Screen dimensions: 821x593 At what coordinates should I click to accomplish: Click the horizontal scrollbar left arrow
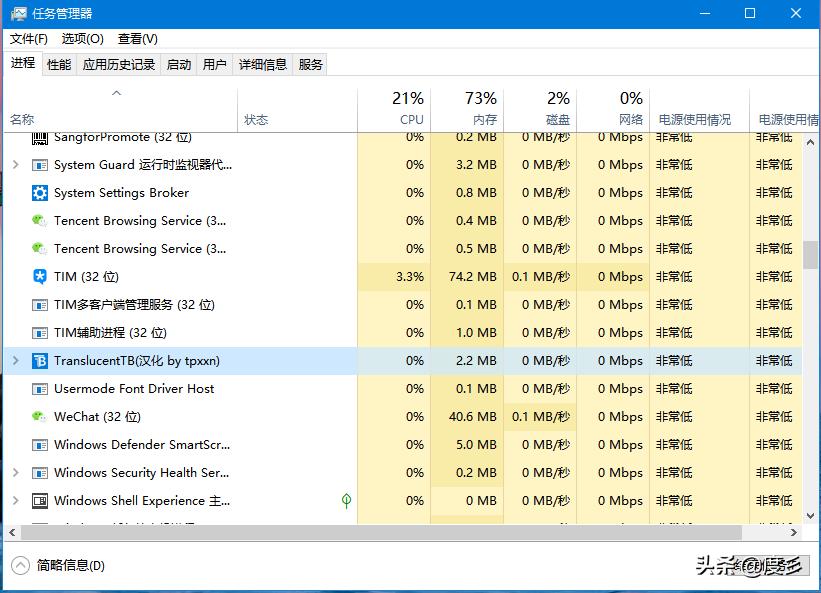[x=12, y=533]
